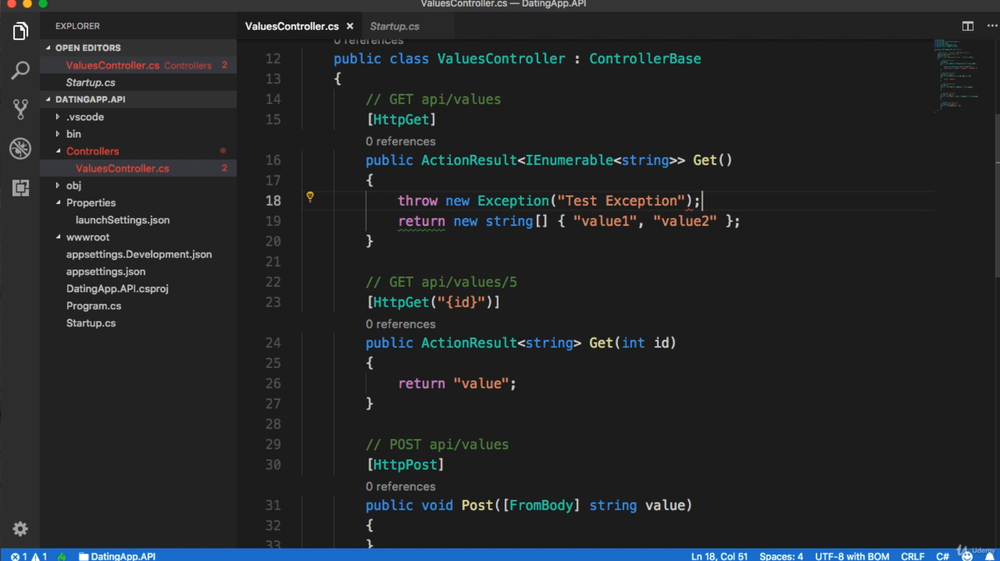Image resolution: width=1000 pixels, height=561 pixels.
Task: Switch to the ValuesController.cs tab
Action: (292, 26)
